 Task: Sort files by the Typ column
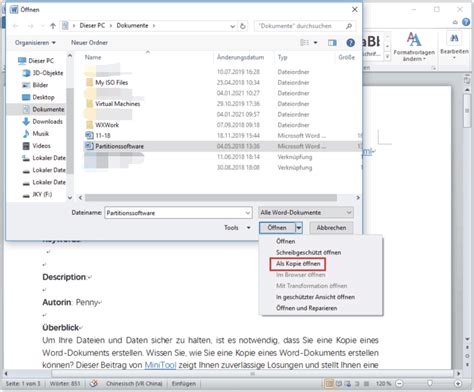[282, 57]
